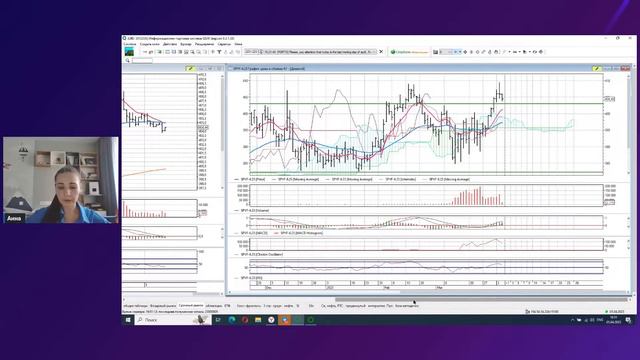Switch to the Срочный рынок tab

click(x=191, y=305)
